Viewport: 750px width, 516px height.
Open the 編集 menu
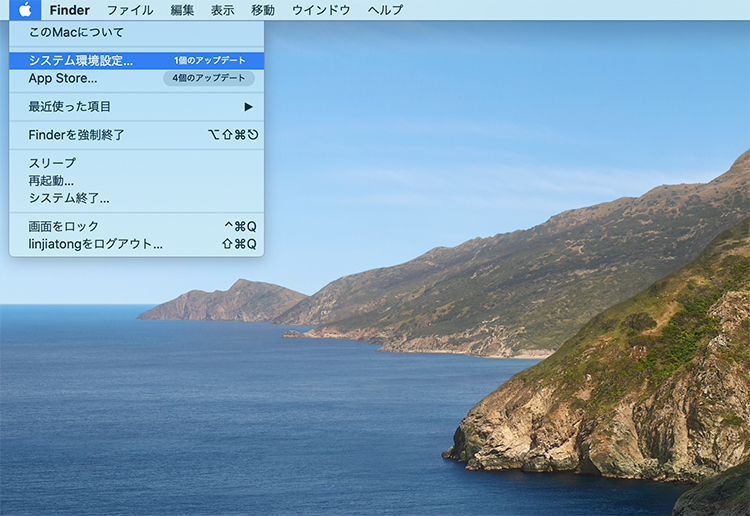(182, 10)
